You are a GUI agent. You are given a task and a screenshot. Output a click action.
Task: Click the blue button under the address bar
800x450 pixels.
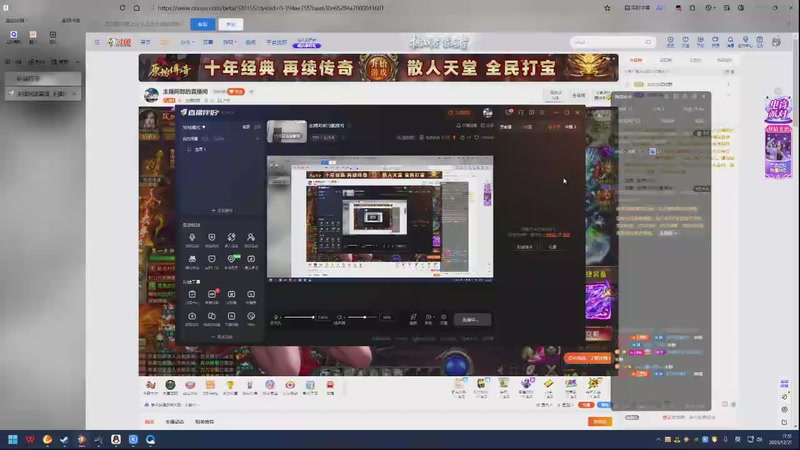click(203, 24)
